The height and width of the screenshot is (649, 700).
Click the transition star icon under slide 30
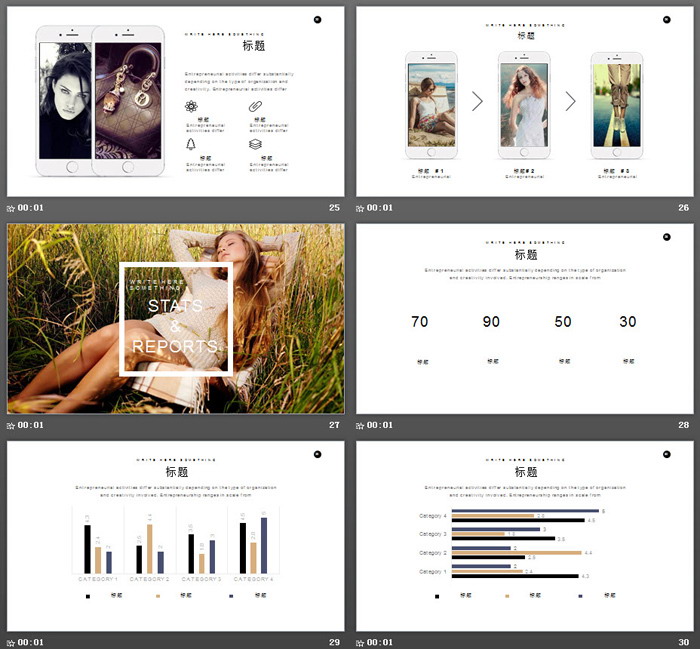(361, 642)
